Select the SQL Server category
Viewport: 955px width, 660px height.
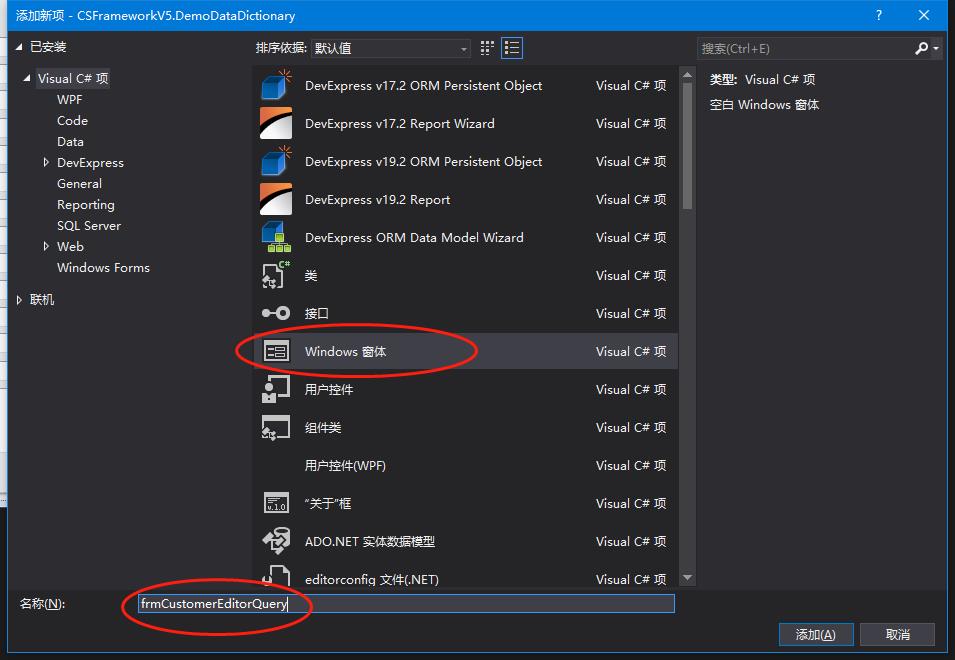89,225
